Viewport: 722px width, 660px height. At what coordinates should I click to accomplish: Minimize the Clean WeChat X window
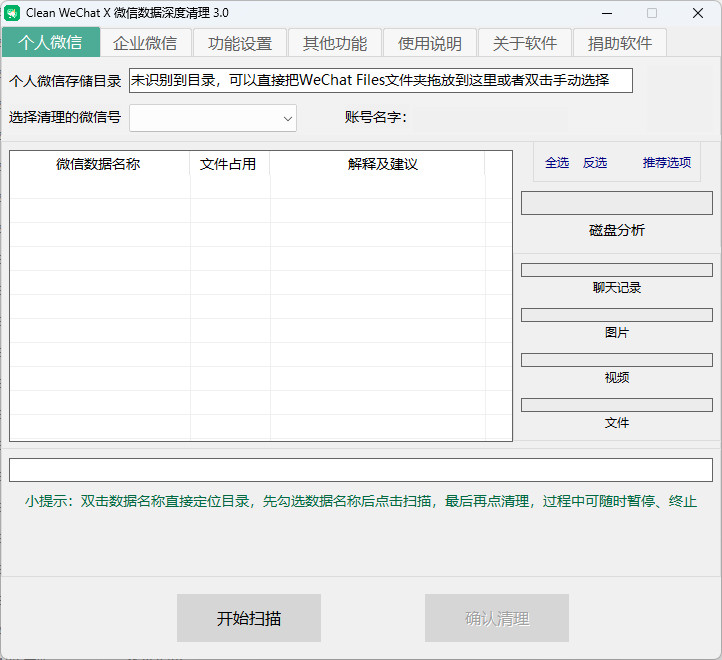tap(607, 13)
